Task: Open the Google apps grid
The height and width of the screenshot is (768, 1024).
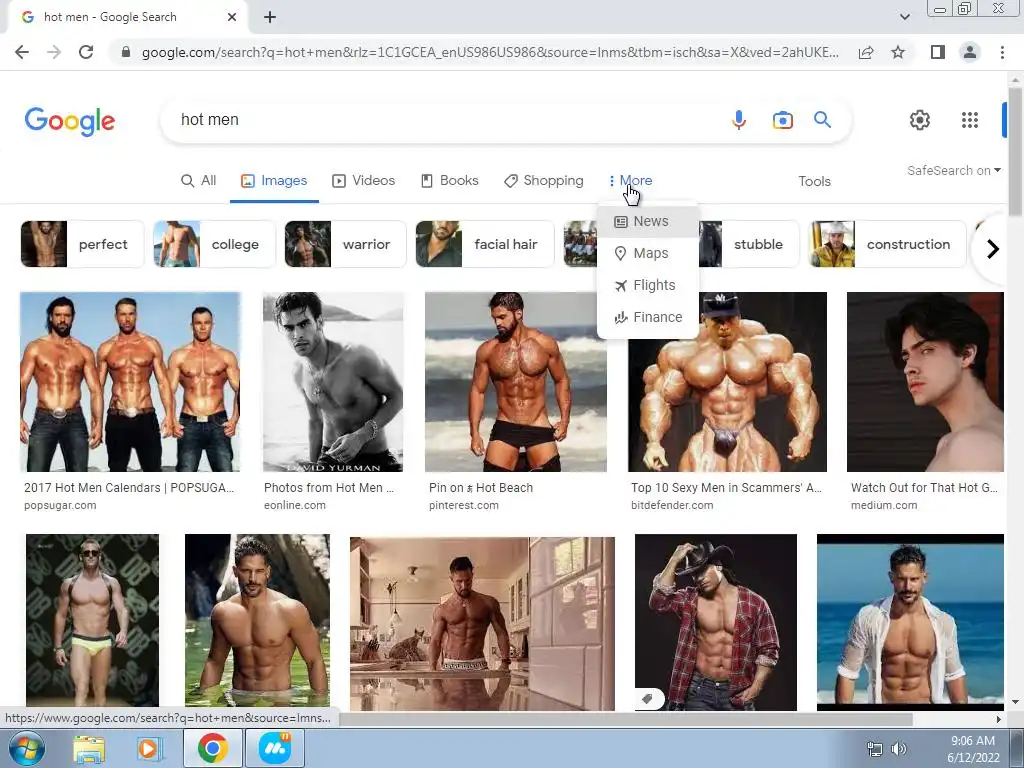Action: (970, 120)
